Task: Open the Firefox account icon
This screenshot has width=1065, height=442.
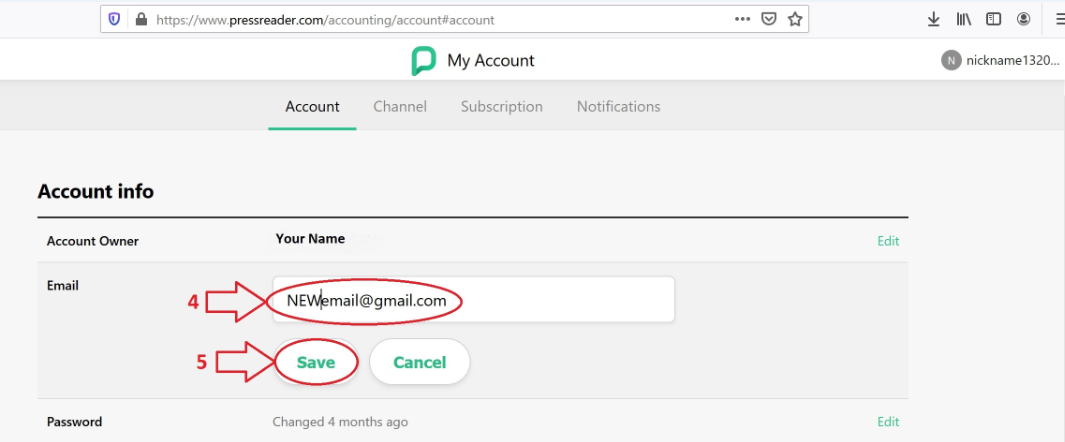Action: tap(1024, 19)
